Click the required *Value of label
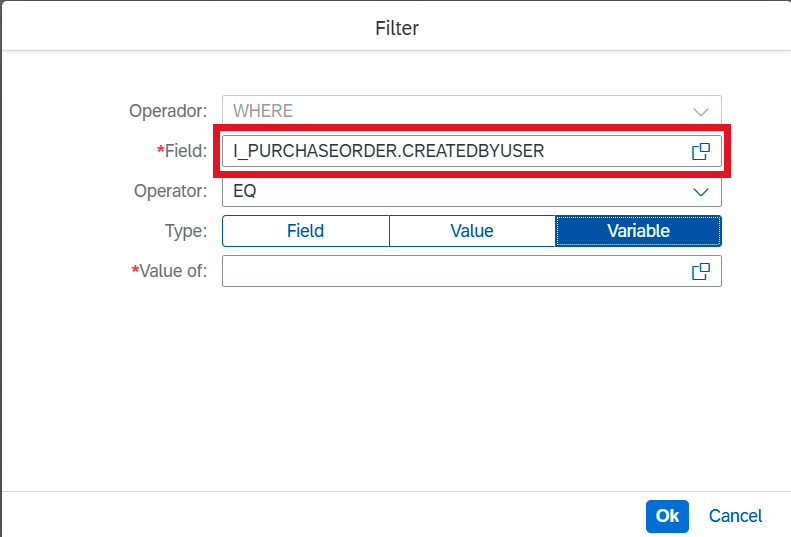The image size is (791, 537). [x=169, y=271]
